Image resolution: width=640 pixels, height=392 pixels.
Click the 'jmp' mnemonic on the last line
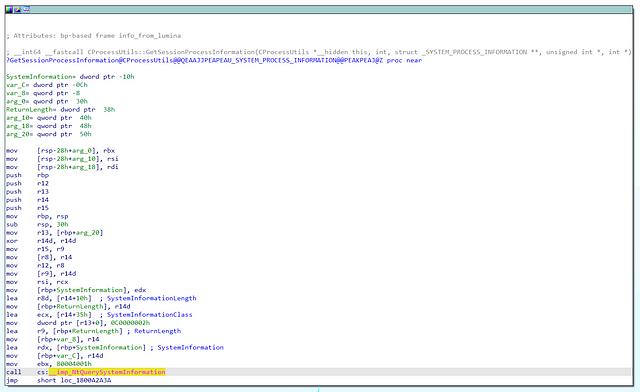[x=12, y=380]
